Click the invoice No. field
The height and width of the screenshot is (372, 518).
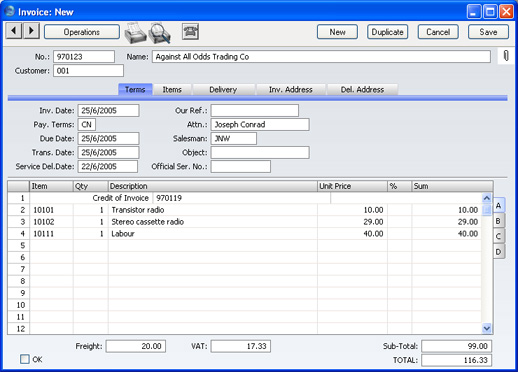84,57
